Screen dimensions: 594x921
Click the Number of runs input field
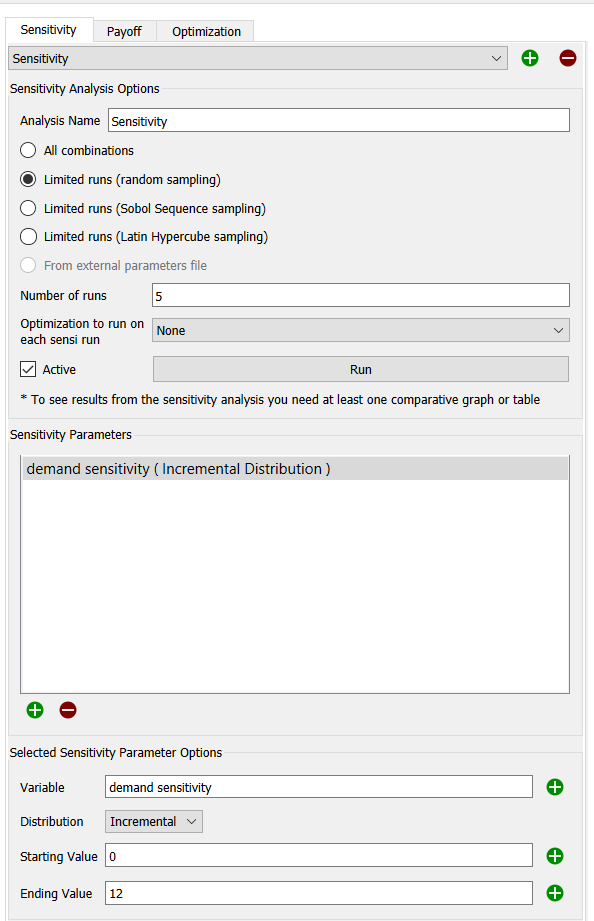pyautogui.click(x=361, y=295)
